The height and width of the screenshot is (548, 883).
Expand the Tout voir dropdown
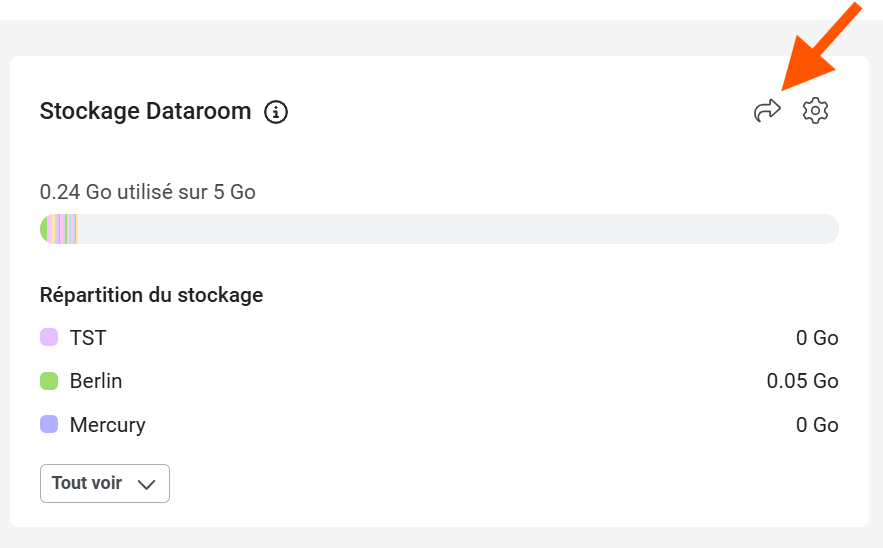pyautogui.click(x=104, y=484)
